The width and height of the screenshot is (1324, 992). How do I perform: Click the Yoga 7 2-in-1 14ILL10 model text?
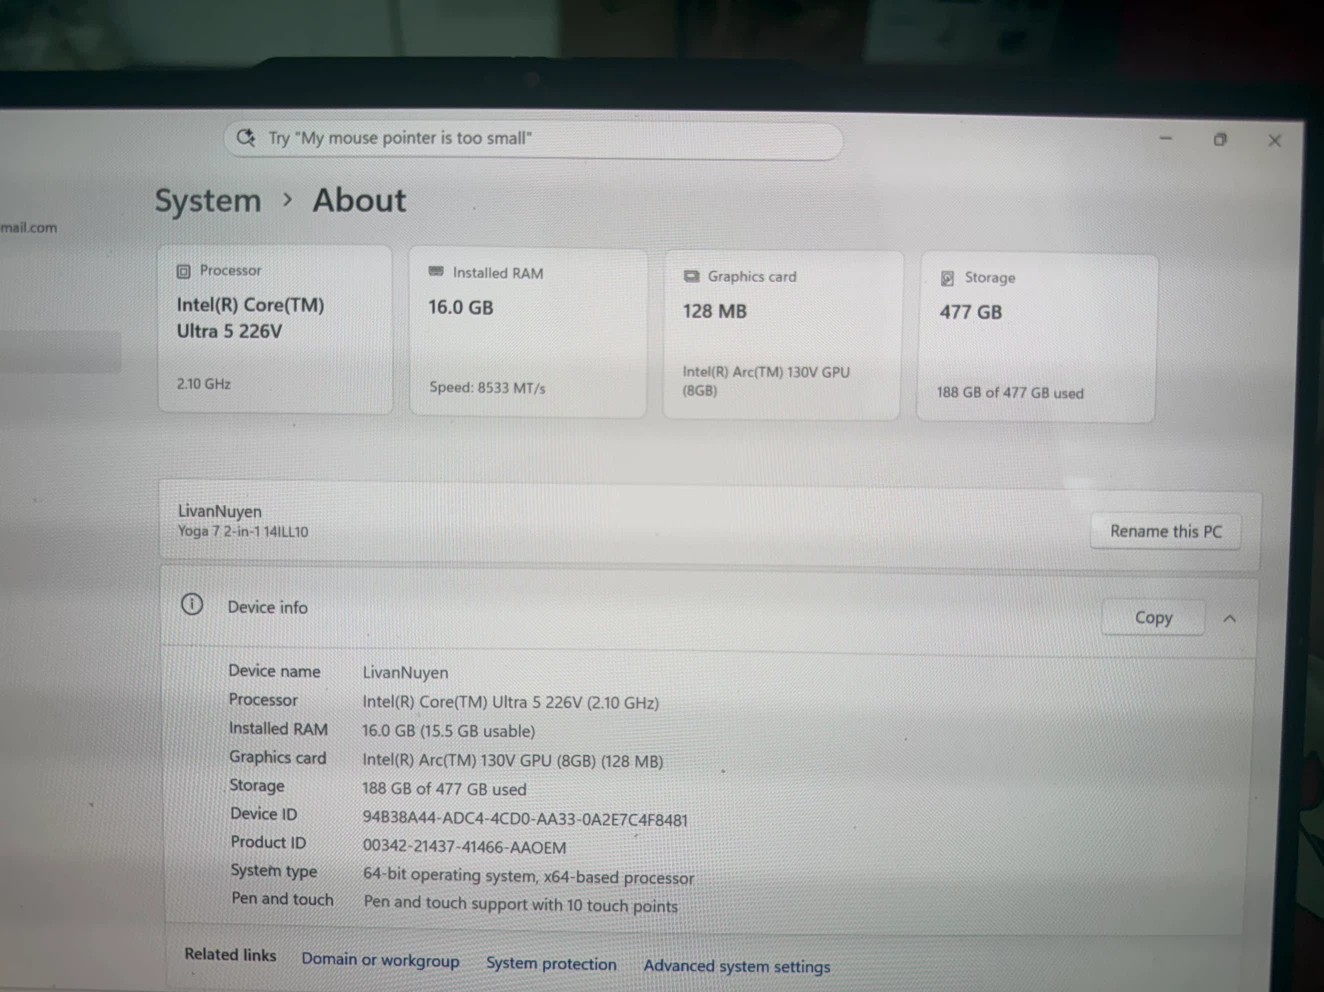point(243,532)
